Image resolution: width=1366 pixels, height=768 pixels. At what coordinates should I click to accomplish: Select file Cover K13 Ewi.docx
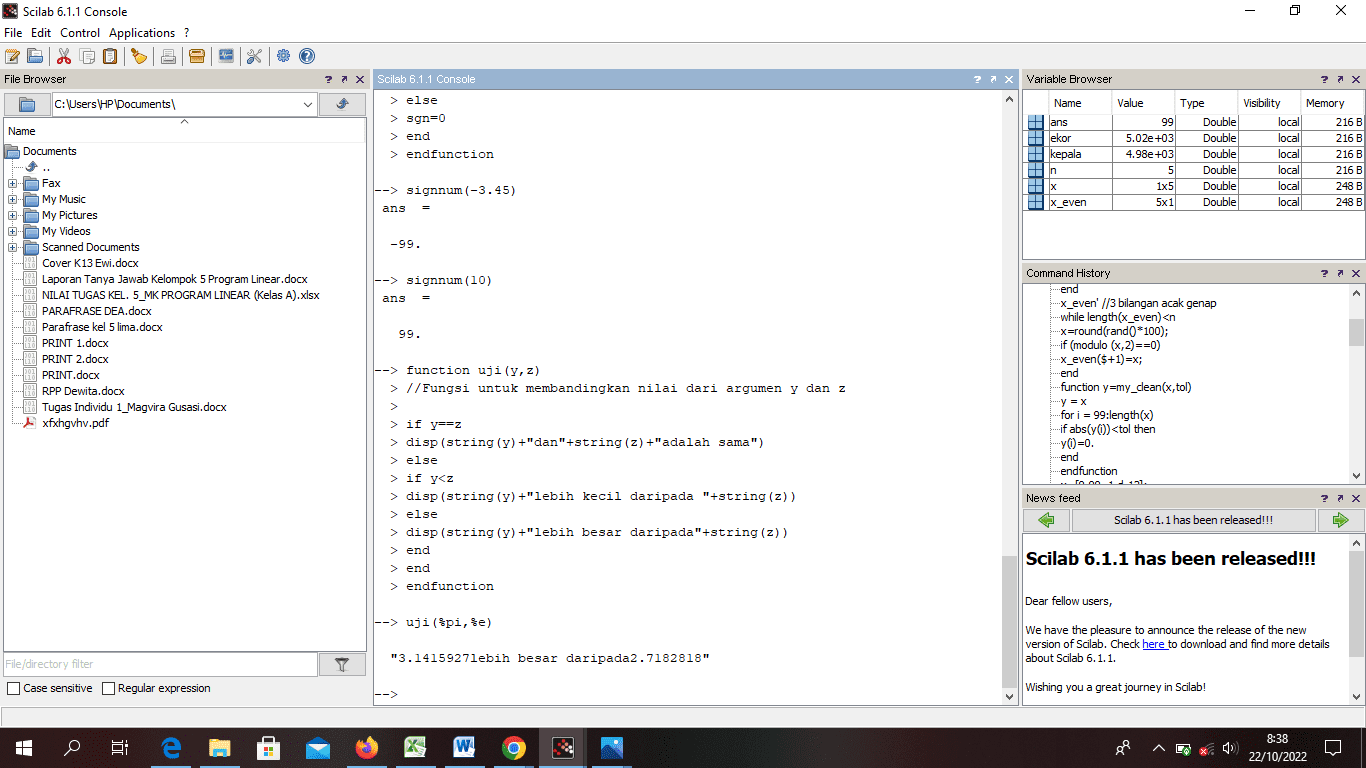click(x=90, y=263)
